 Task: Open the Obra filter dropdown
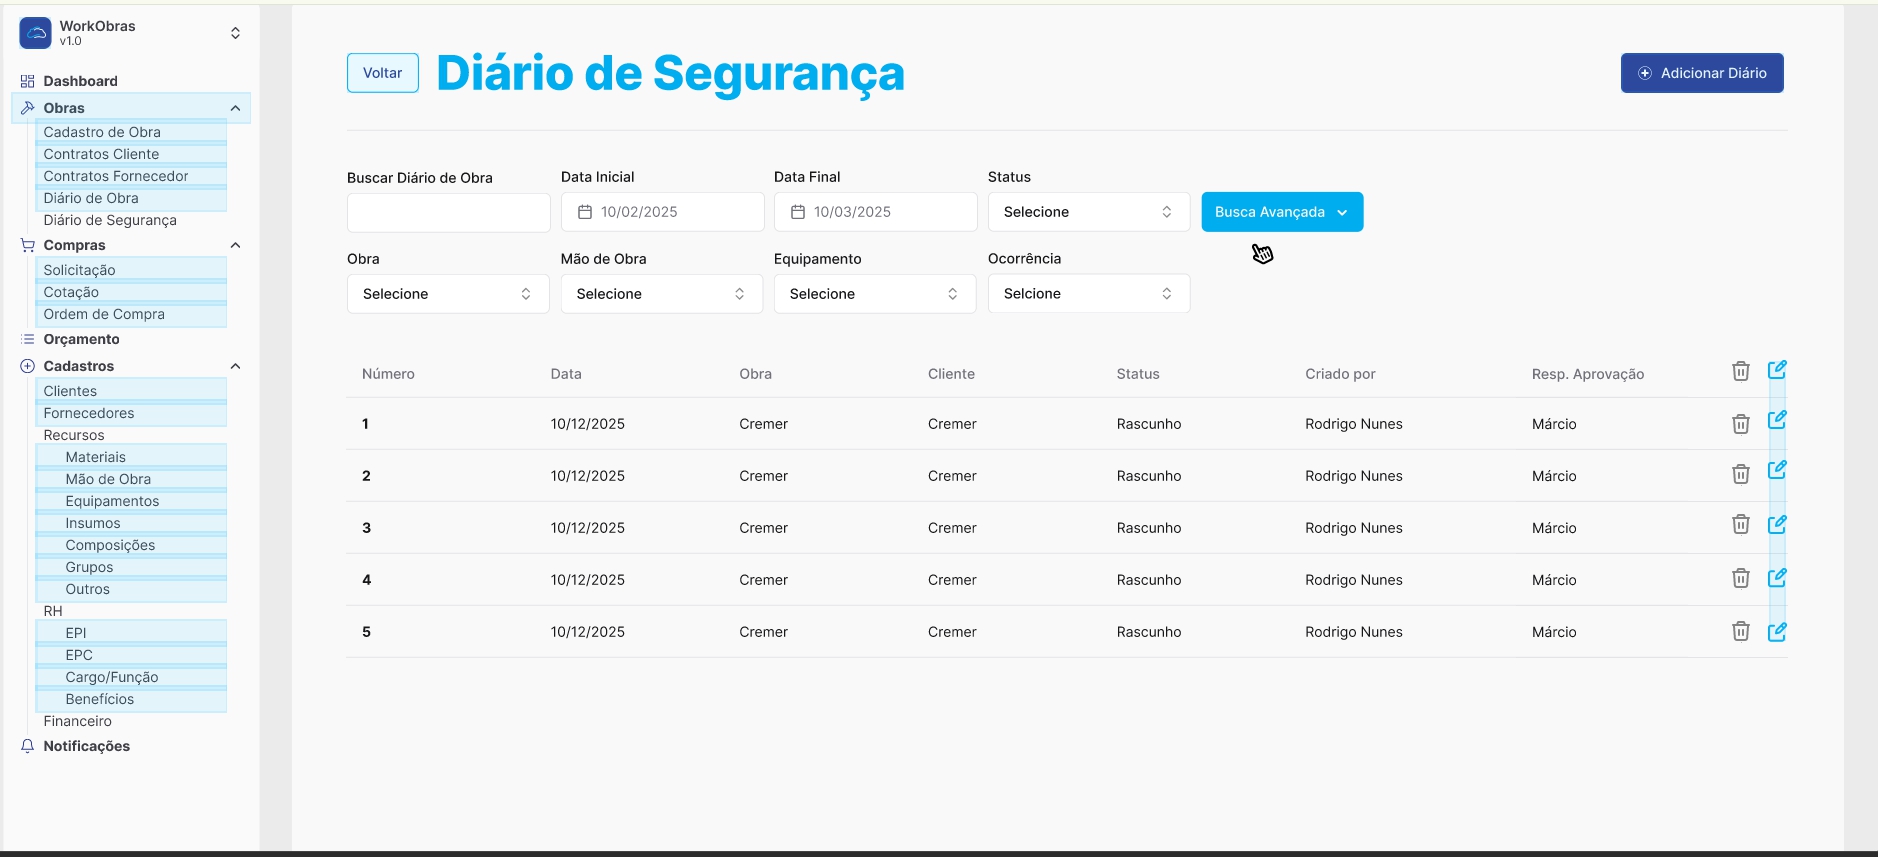click(447, 294)
